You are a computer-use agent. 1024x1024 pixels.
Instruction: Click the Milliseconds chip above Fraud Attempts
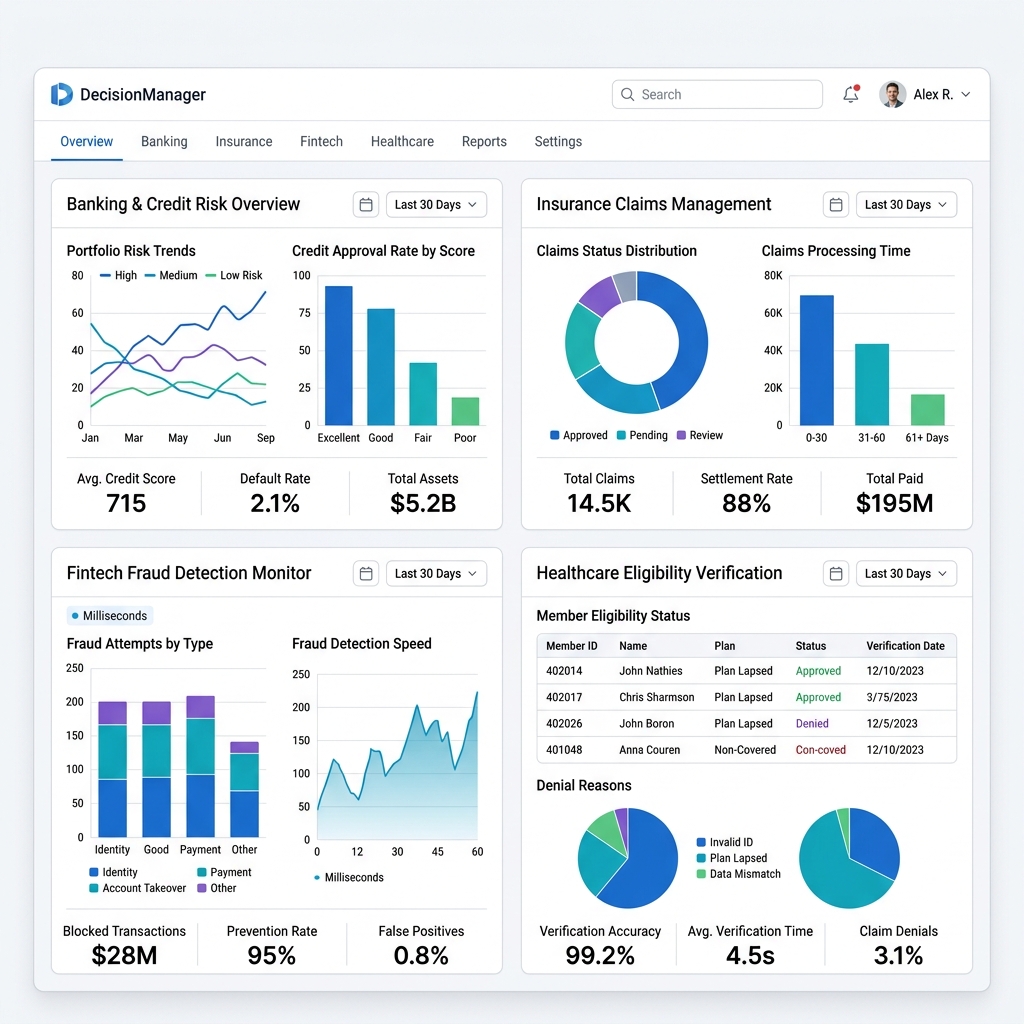click(110, 616)
